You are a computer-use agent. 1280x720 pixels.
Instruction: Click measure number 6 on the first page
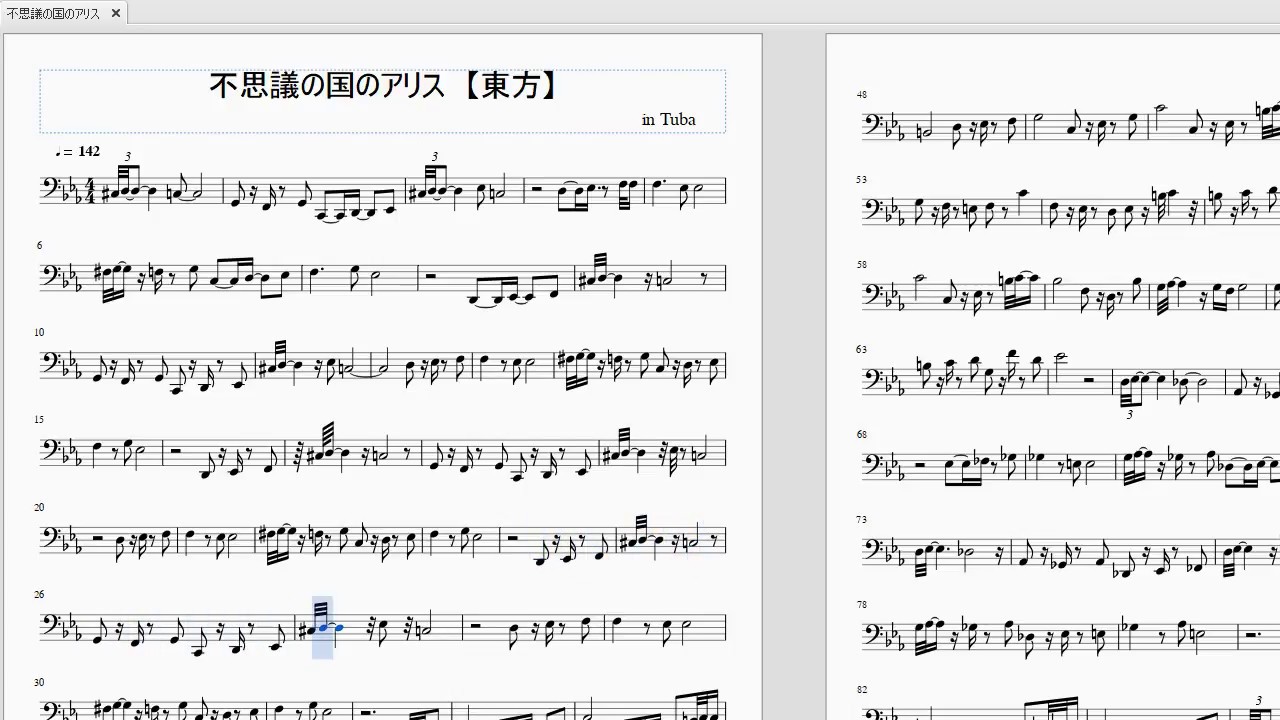coord(39,246)
